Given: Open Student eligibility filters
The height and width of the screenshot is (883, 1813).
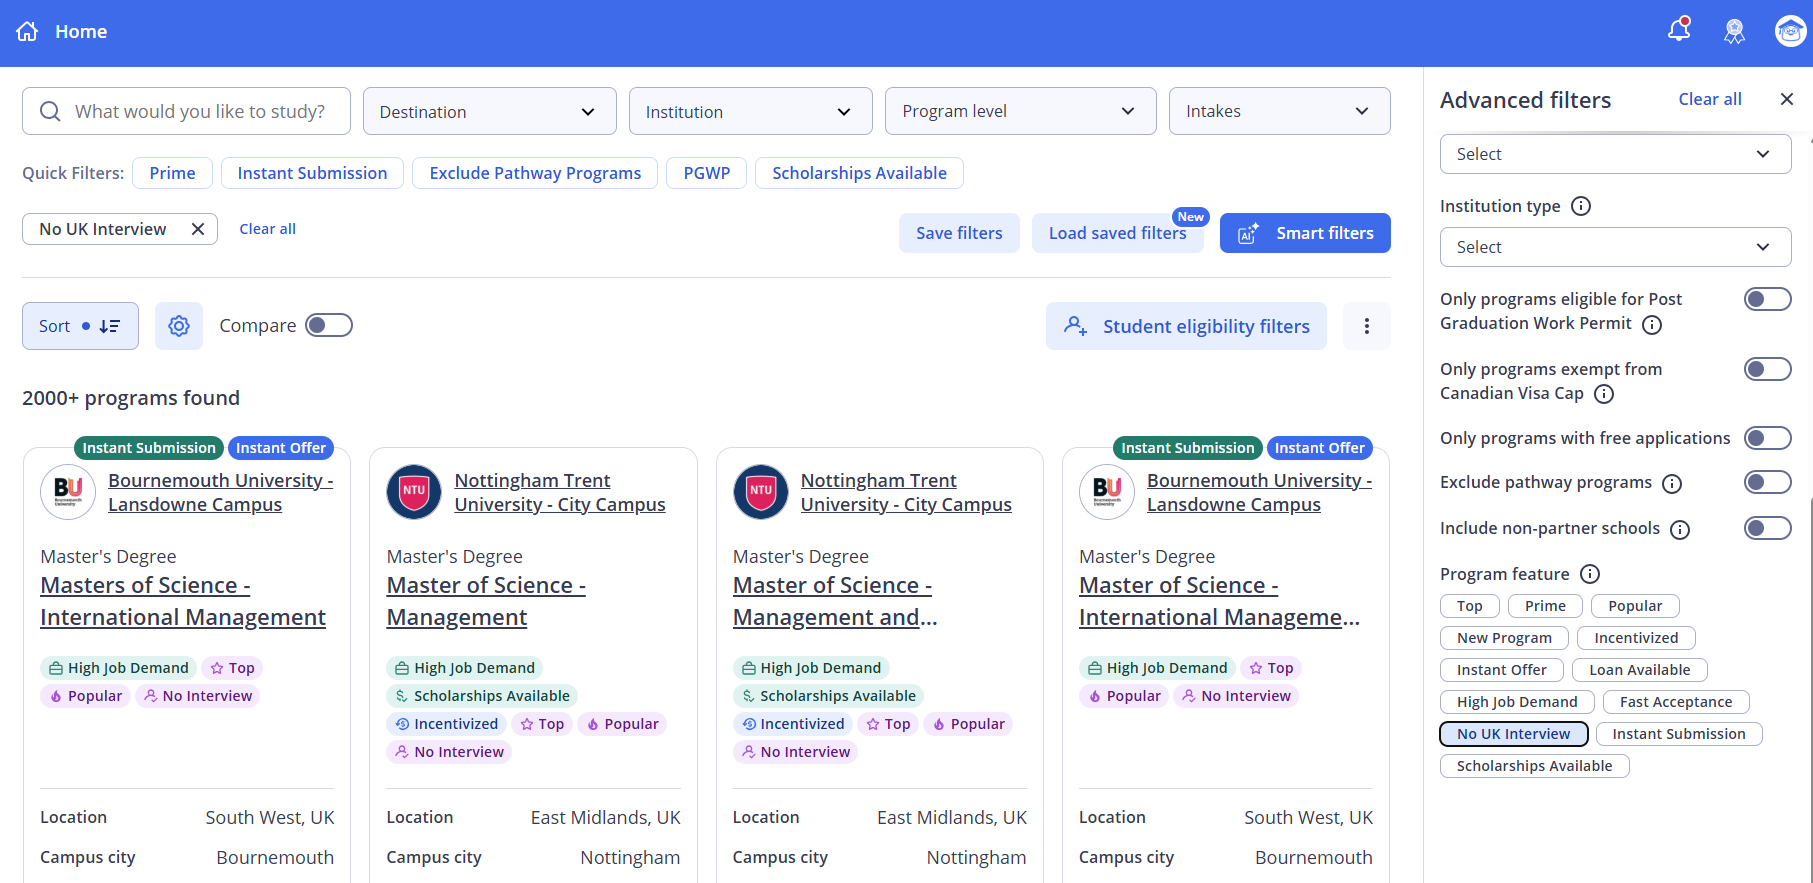Looking at the screenshot, I should click(1186, 326).
